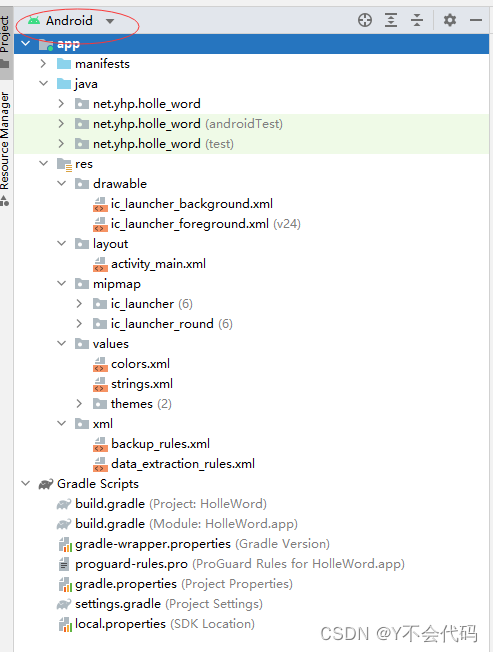This screenshot has width=493, height=652.
Task: Collapse the res folder
Action: coord(44,163)
